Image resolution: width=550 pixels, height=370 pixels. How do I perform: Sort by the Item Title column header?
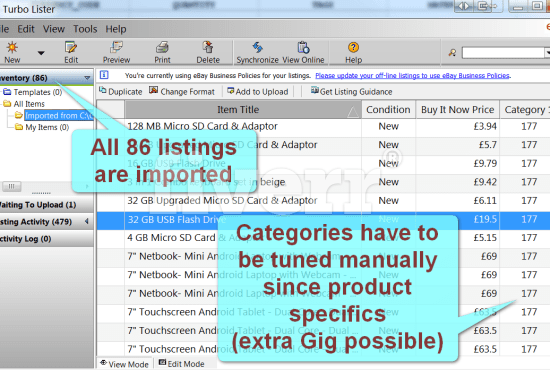[243, 110]
